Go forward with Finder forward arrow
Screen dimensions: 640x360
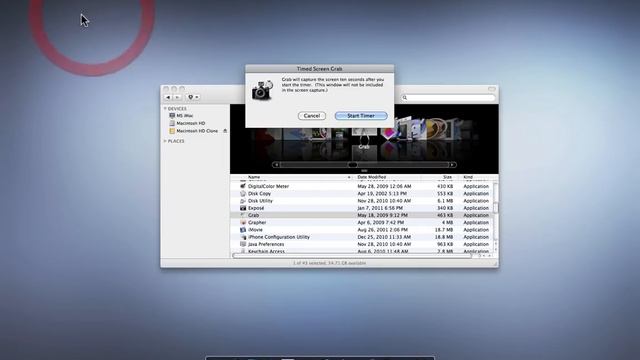click(177, 97)
